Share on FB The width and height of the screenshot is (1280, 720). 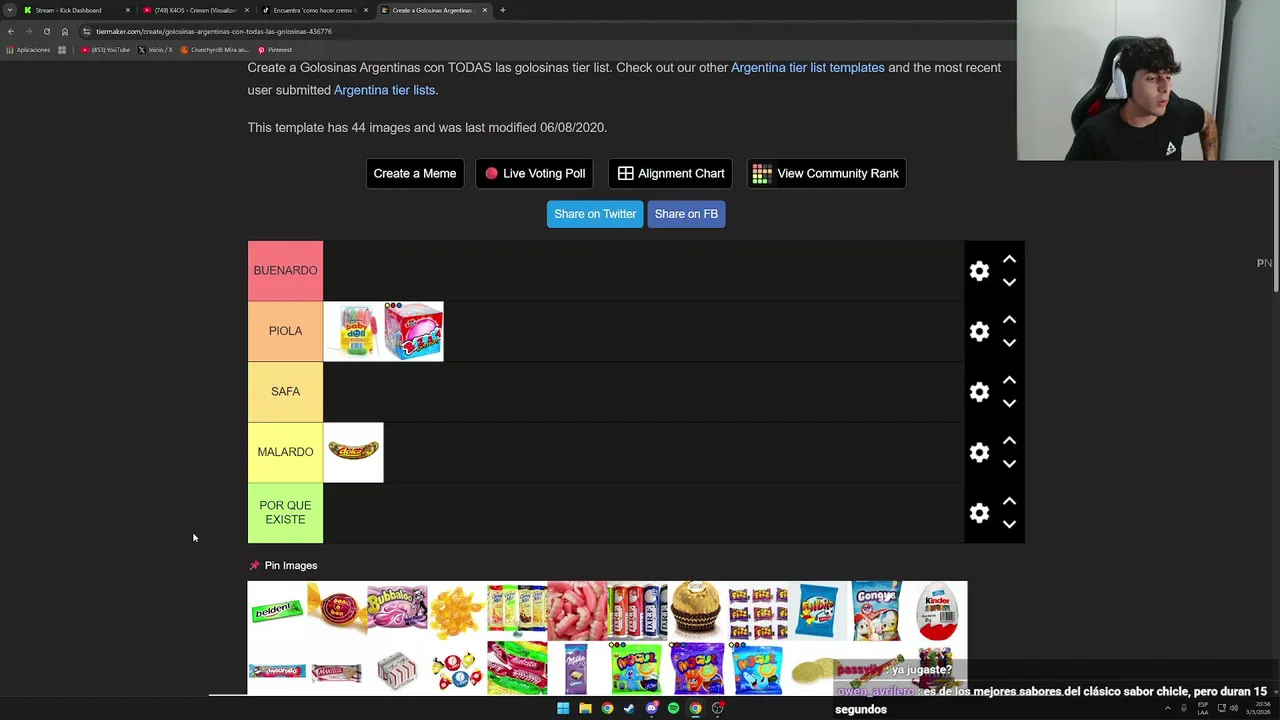tap(686, 214)
